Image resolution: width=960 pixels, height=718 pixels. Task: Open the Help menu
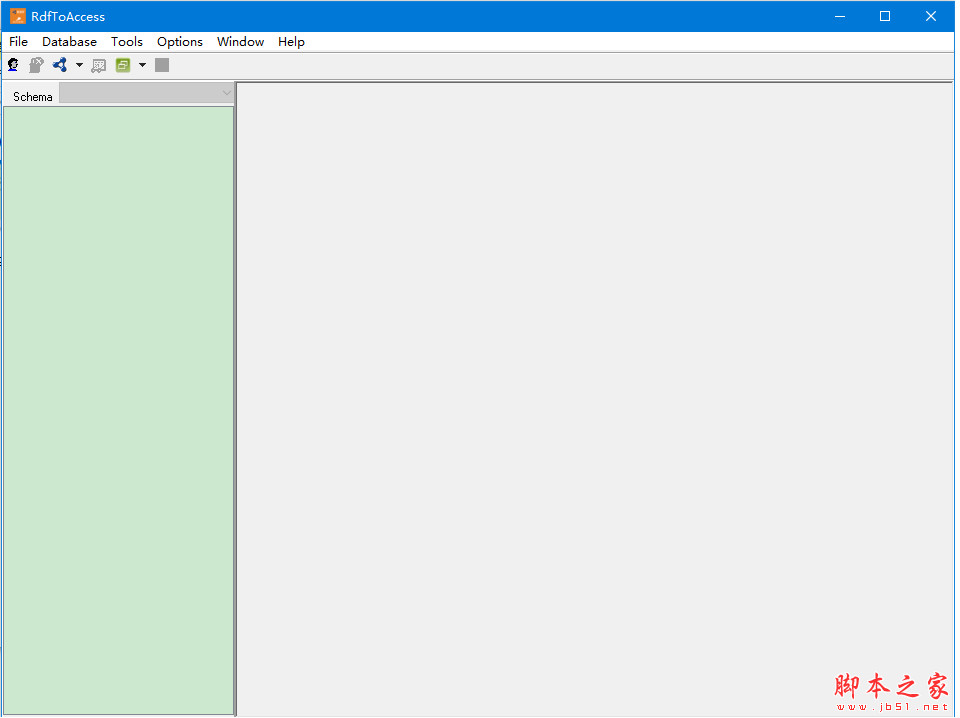[291, 42]
